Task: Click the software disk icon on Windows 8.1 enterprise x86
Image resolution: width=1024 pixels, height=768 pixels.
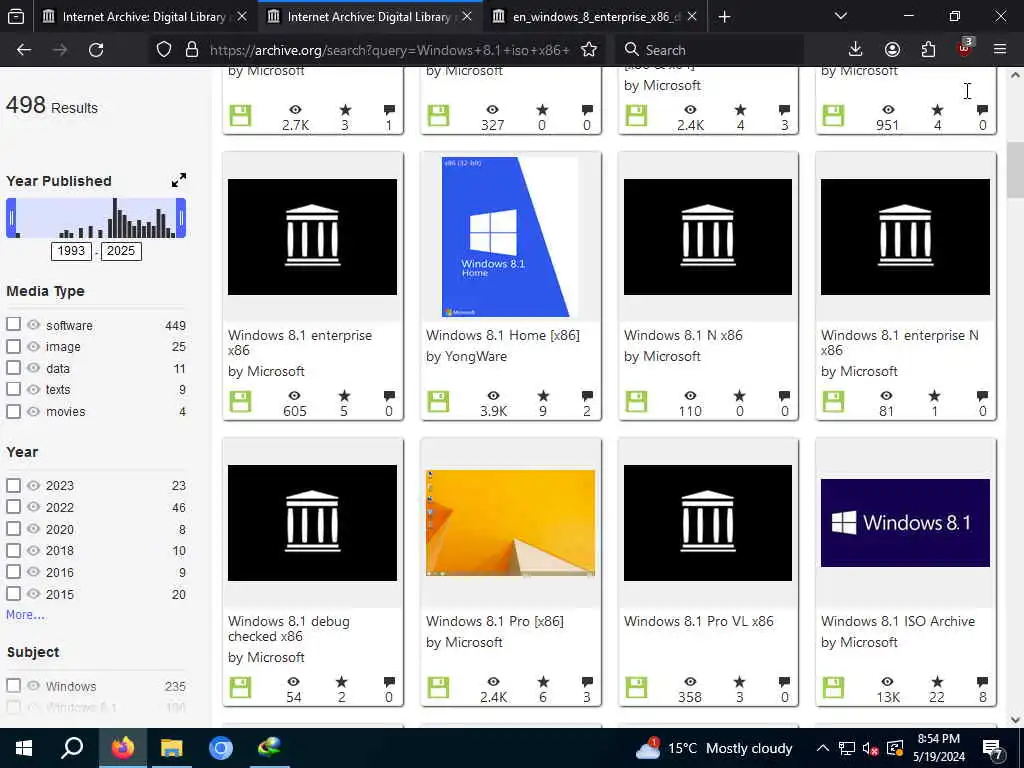Action: pyautogui.click(x=240, y=402)
